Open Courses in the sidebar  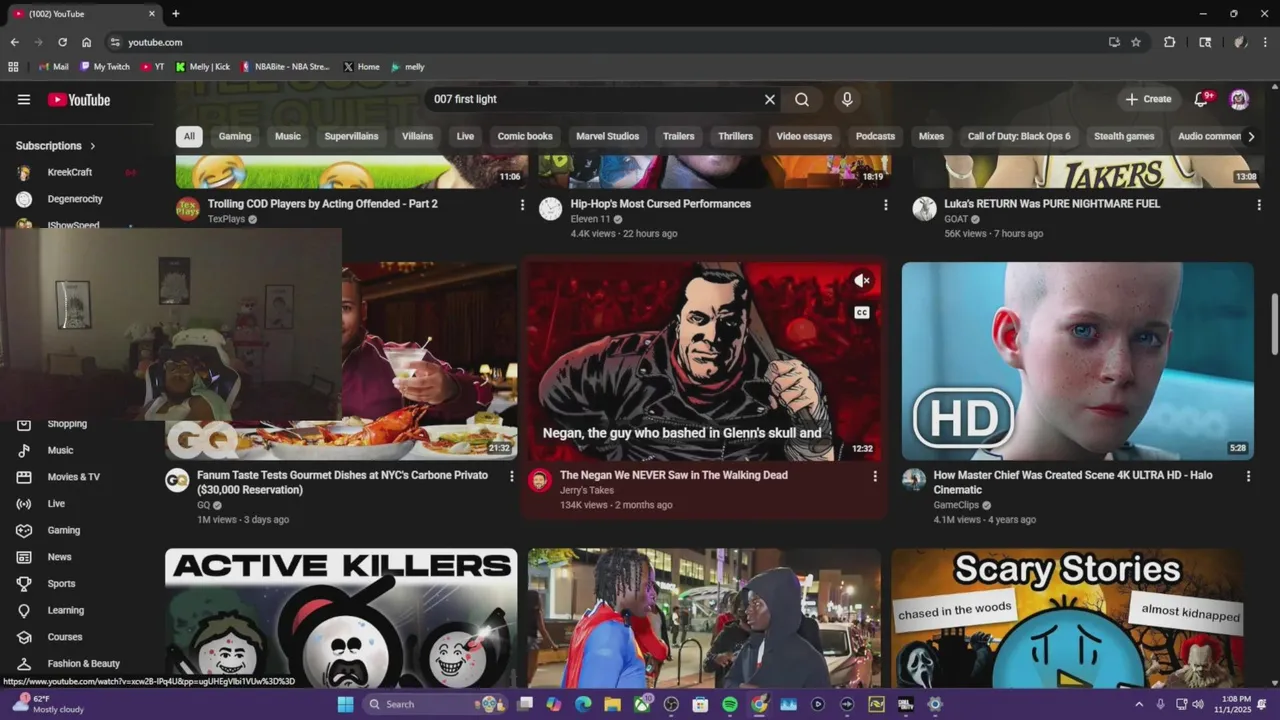tap(64, 637)
